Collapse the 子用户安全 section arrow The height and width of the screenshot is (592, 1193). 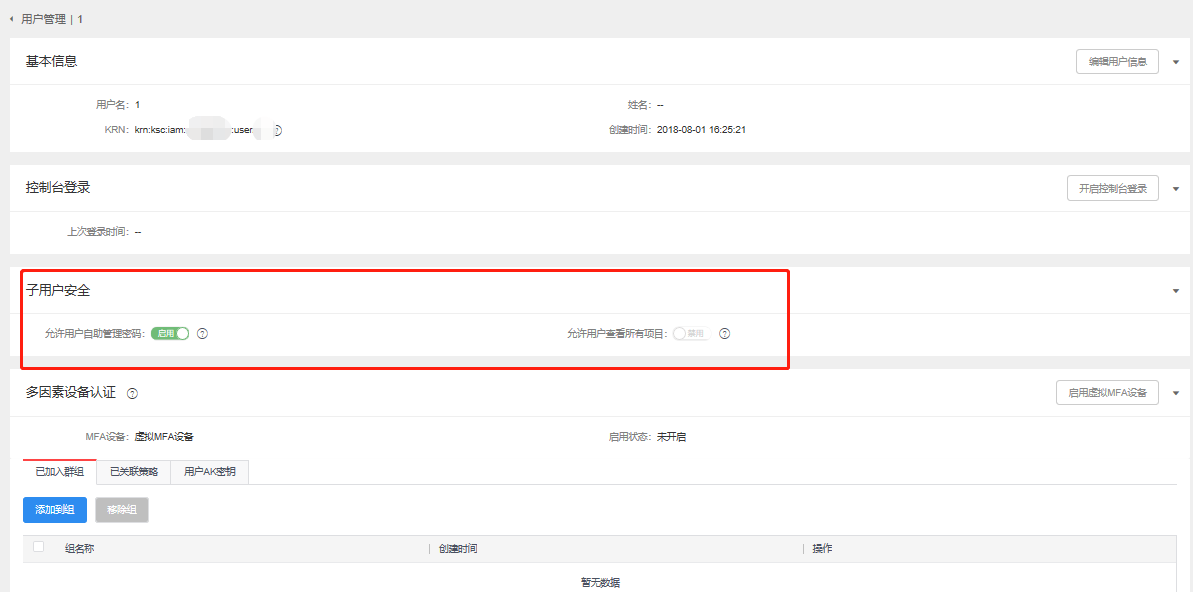(1176, 291)
